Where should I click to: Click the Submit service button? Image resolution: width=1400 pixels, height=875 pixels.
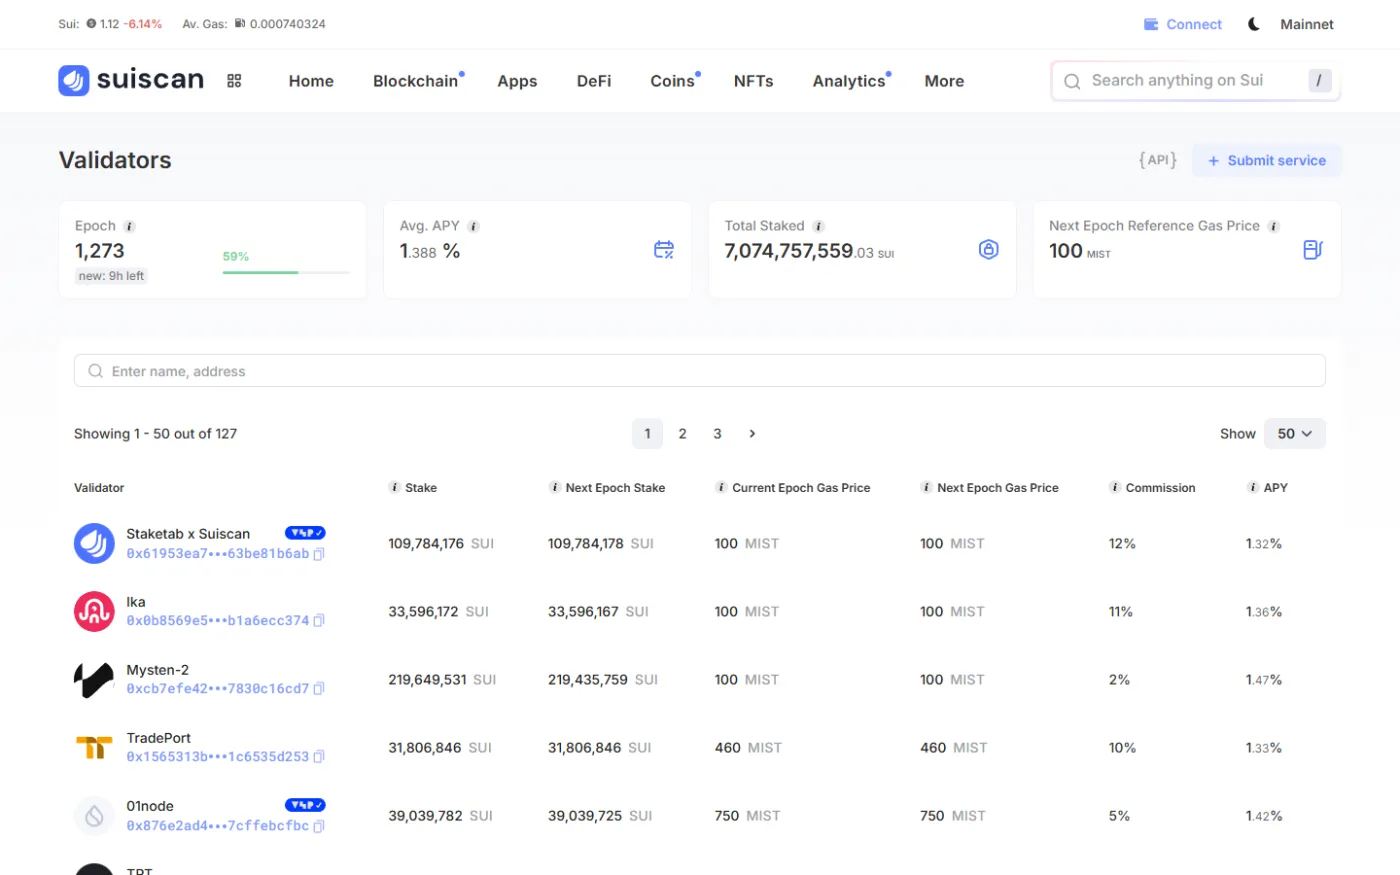coord(1267,160)
